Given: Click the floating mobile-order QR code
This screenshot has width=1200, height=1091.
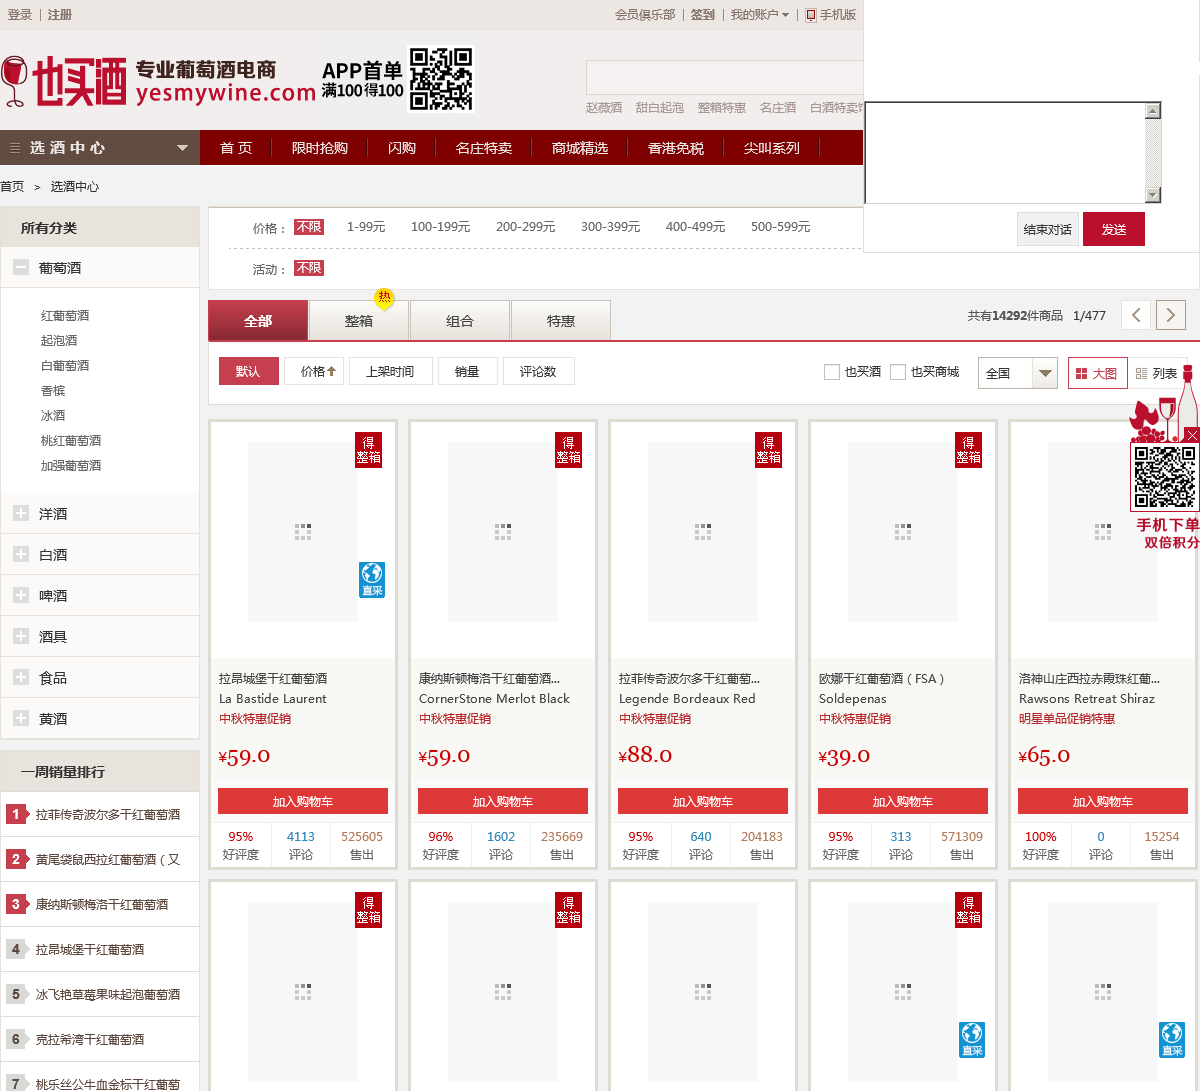Looking at the screenshot, I should coord(1165,477).
